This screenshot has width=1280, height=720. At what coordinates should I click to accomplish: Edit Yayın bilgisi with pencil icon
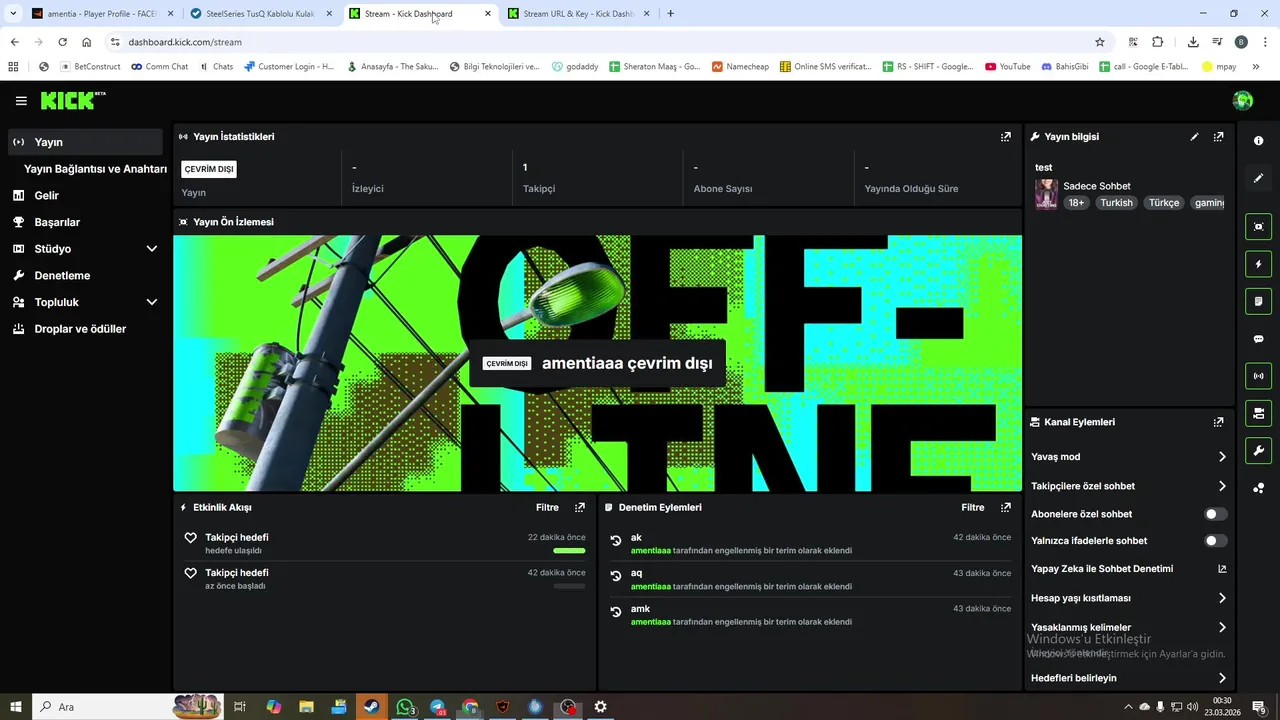pos(1194,137)
